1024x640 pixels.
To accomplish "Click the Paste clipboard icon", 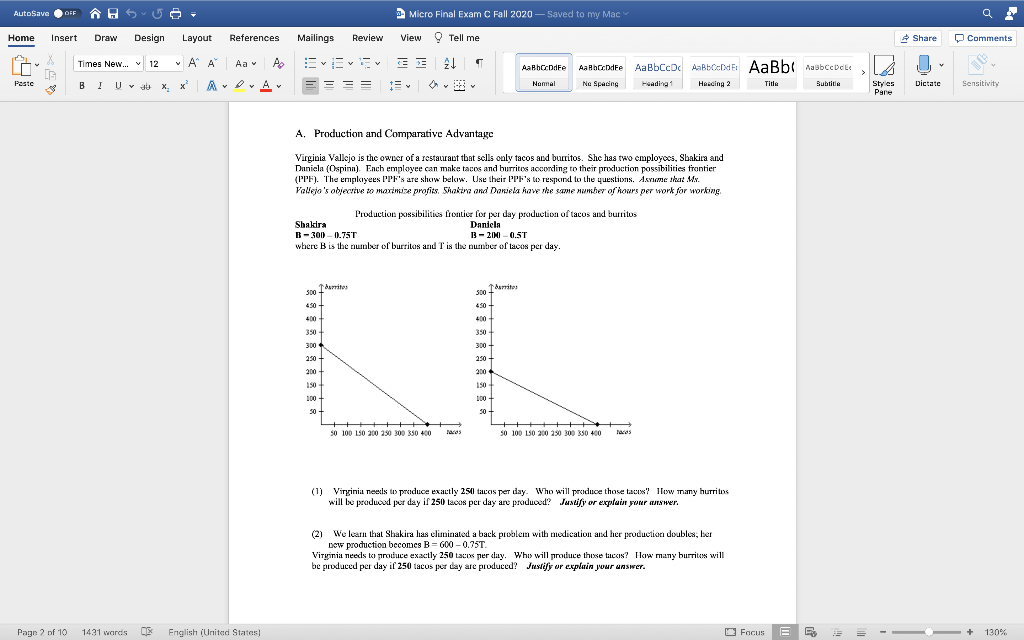I will [22, 66].
